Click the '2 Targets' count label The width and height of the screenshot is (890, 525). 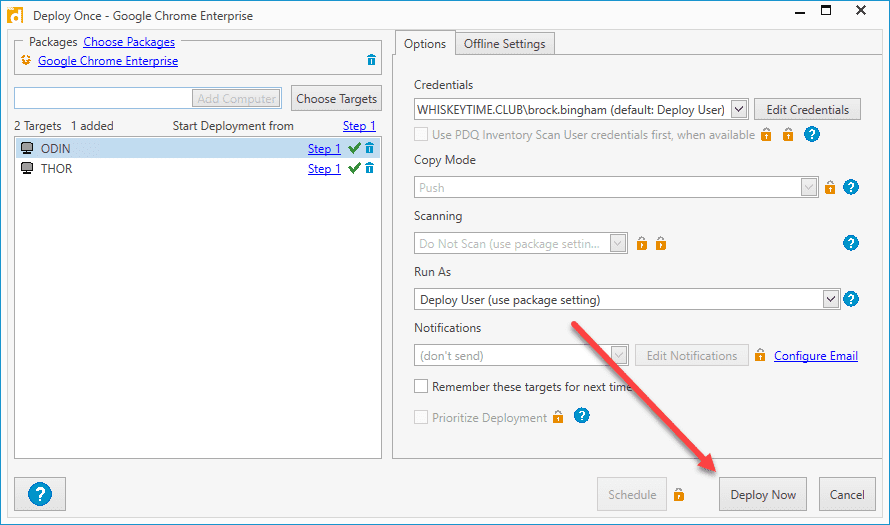click(38, 126)
